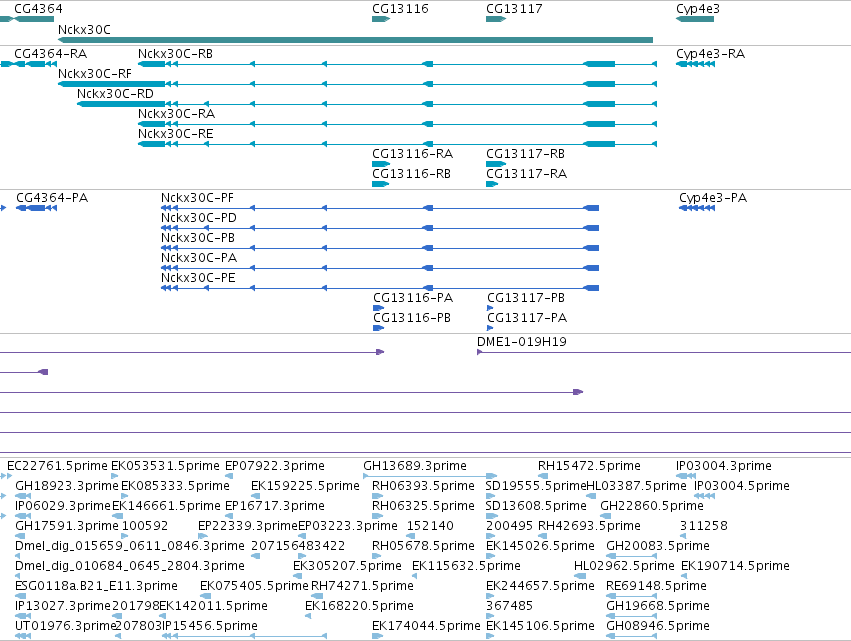Open EST GH13689.3prime
The width and height of the screenshot is (851, 641).
point(415,466)
